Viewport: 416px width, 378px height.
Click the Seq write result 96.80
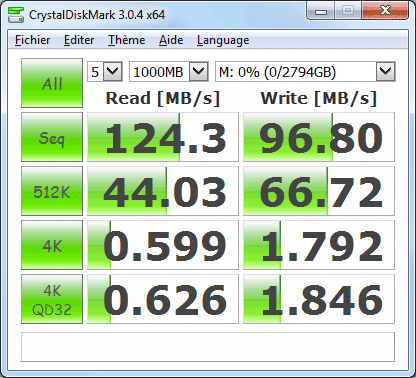point(319,137)
